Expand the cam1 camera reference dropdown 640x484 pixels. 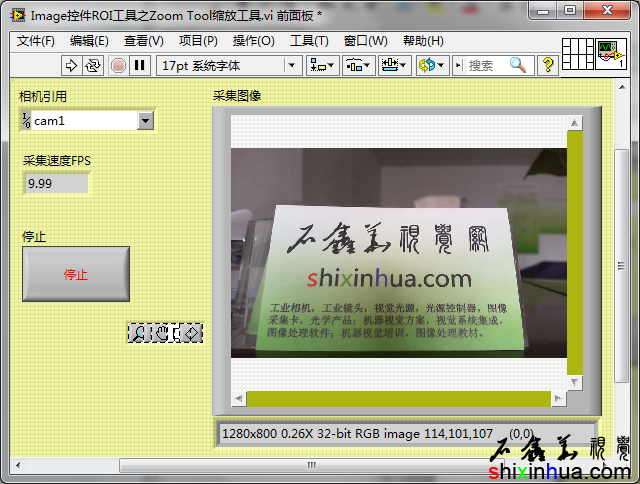point(145,121)
